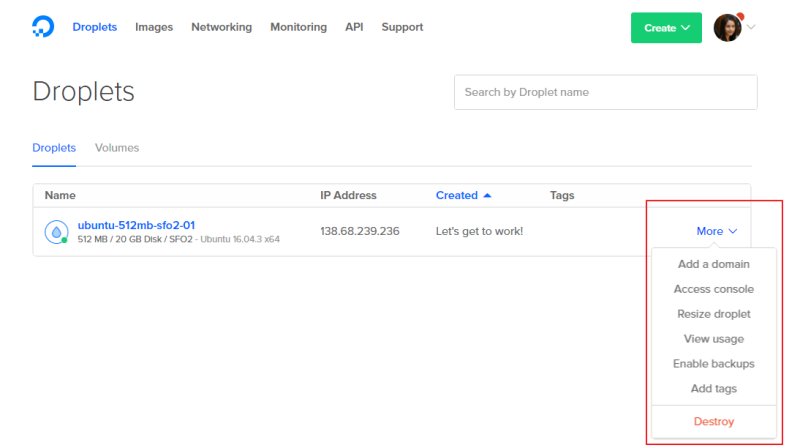Click the Name column header
800x448 pixels.
click(x=60, y=195)
